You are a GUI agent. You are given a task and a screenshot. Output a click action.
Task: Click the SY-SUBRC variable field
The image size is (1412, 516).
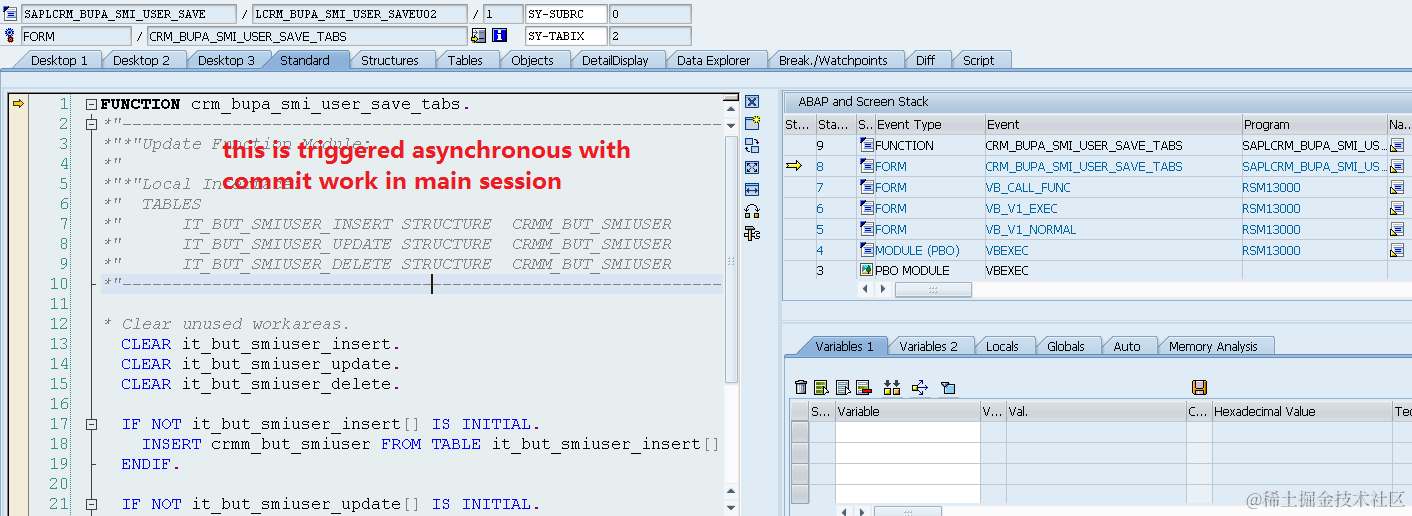(x=567, y=14)
